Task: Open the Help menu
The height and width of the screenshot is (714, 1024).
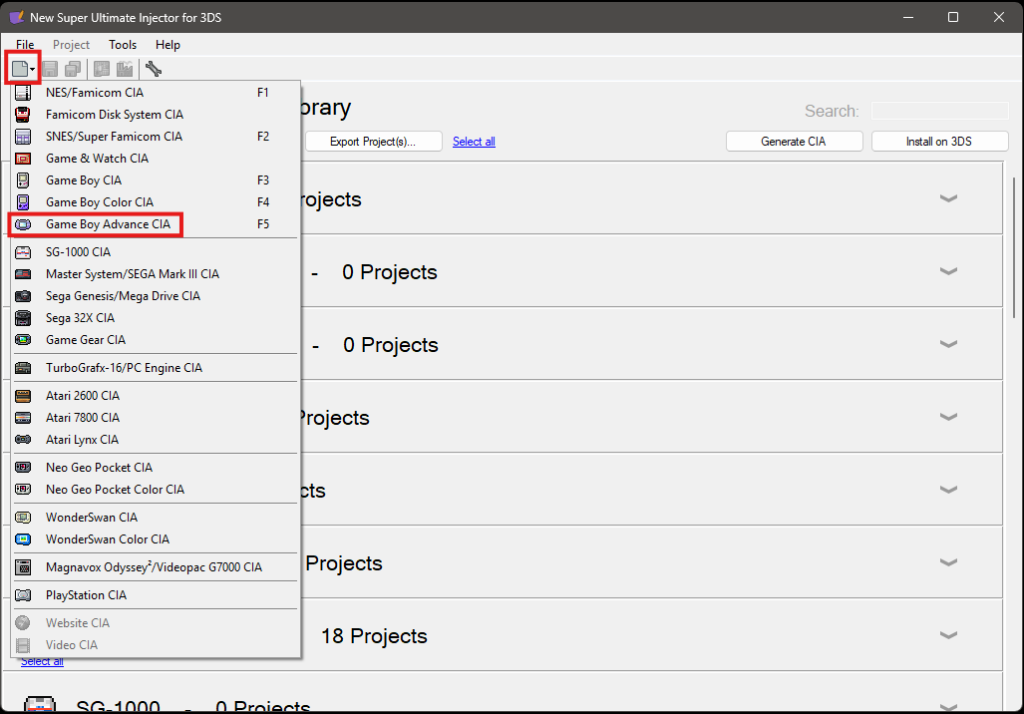Action: (x=168, y=44)
